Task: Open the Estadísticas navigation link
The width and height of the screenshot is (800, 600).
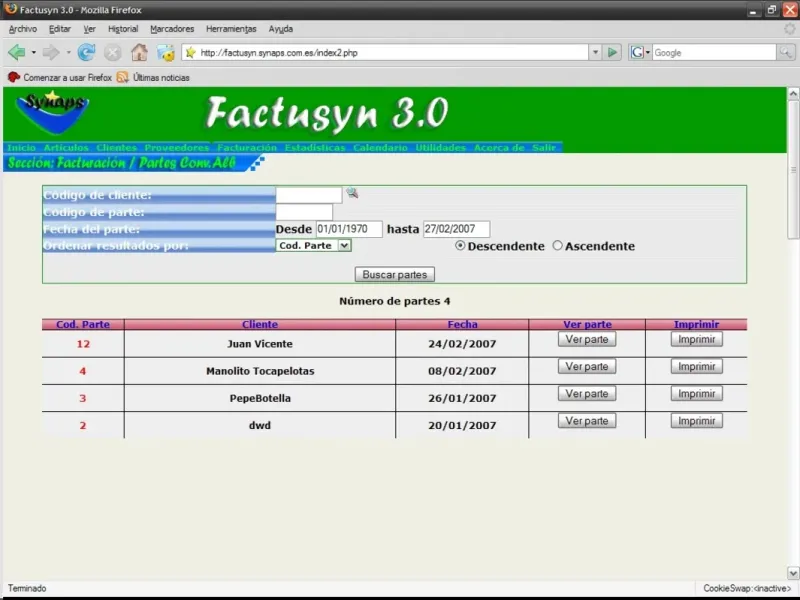Action: [315, 147]
